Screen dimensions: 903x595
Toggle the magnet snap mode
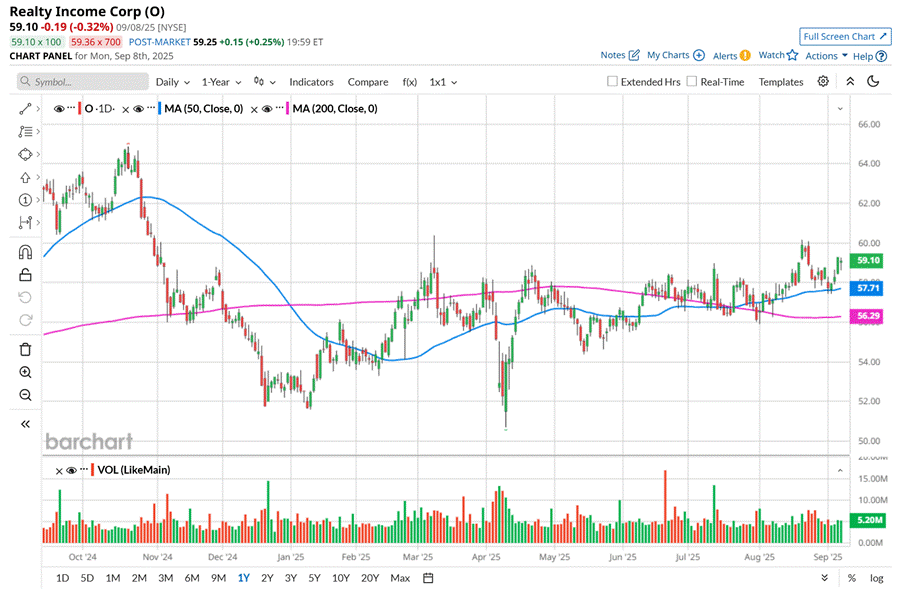tap(25, 252)
